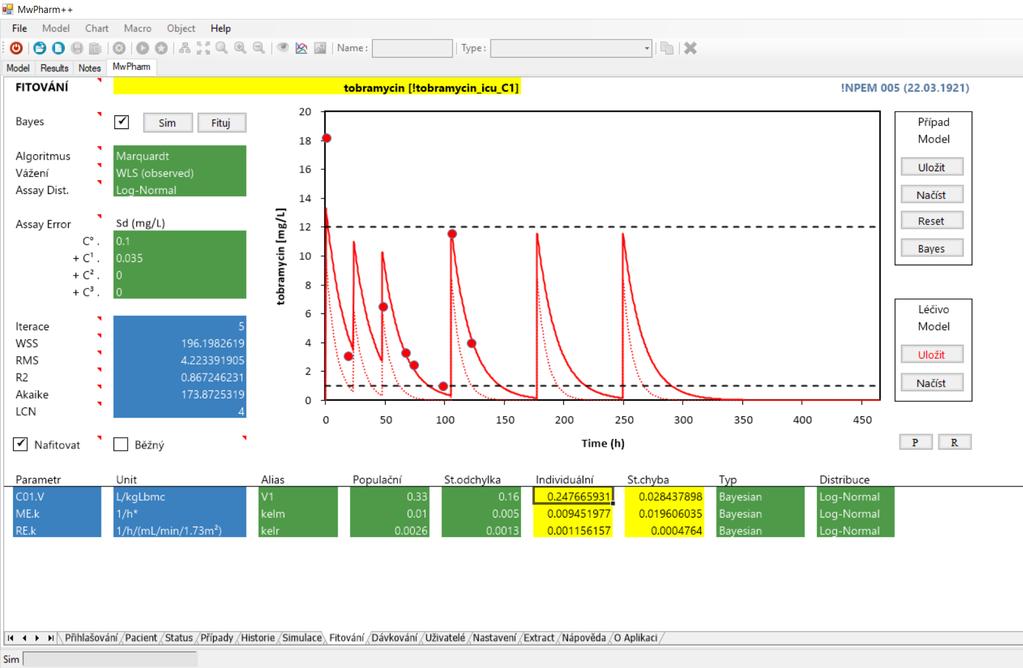This screenshot has width=1023, height=668.
Task: Click the copy icon after Type box
Action: [x=667, y=48]
